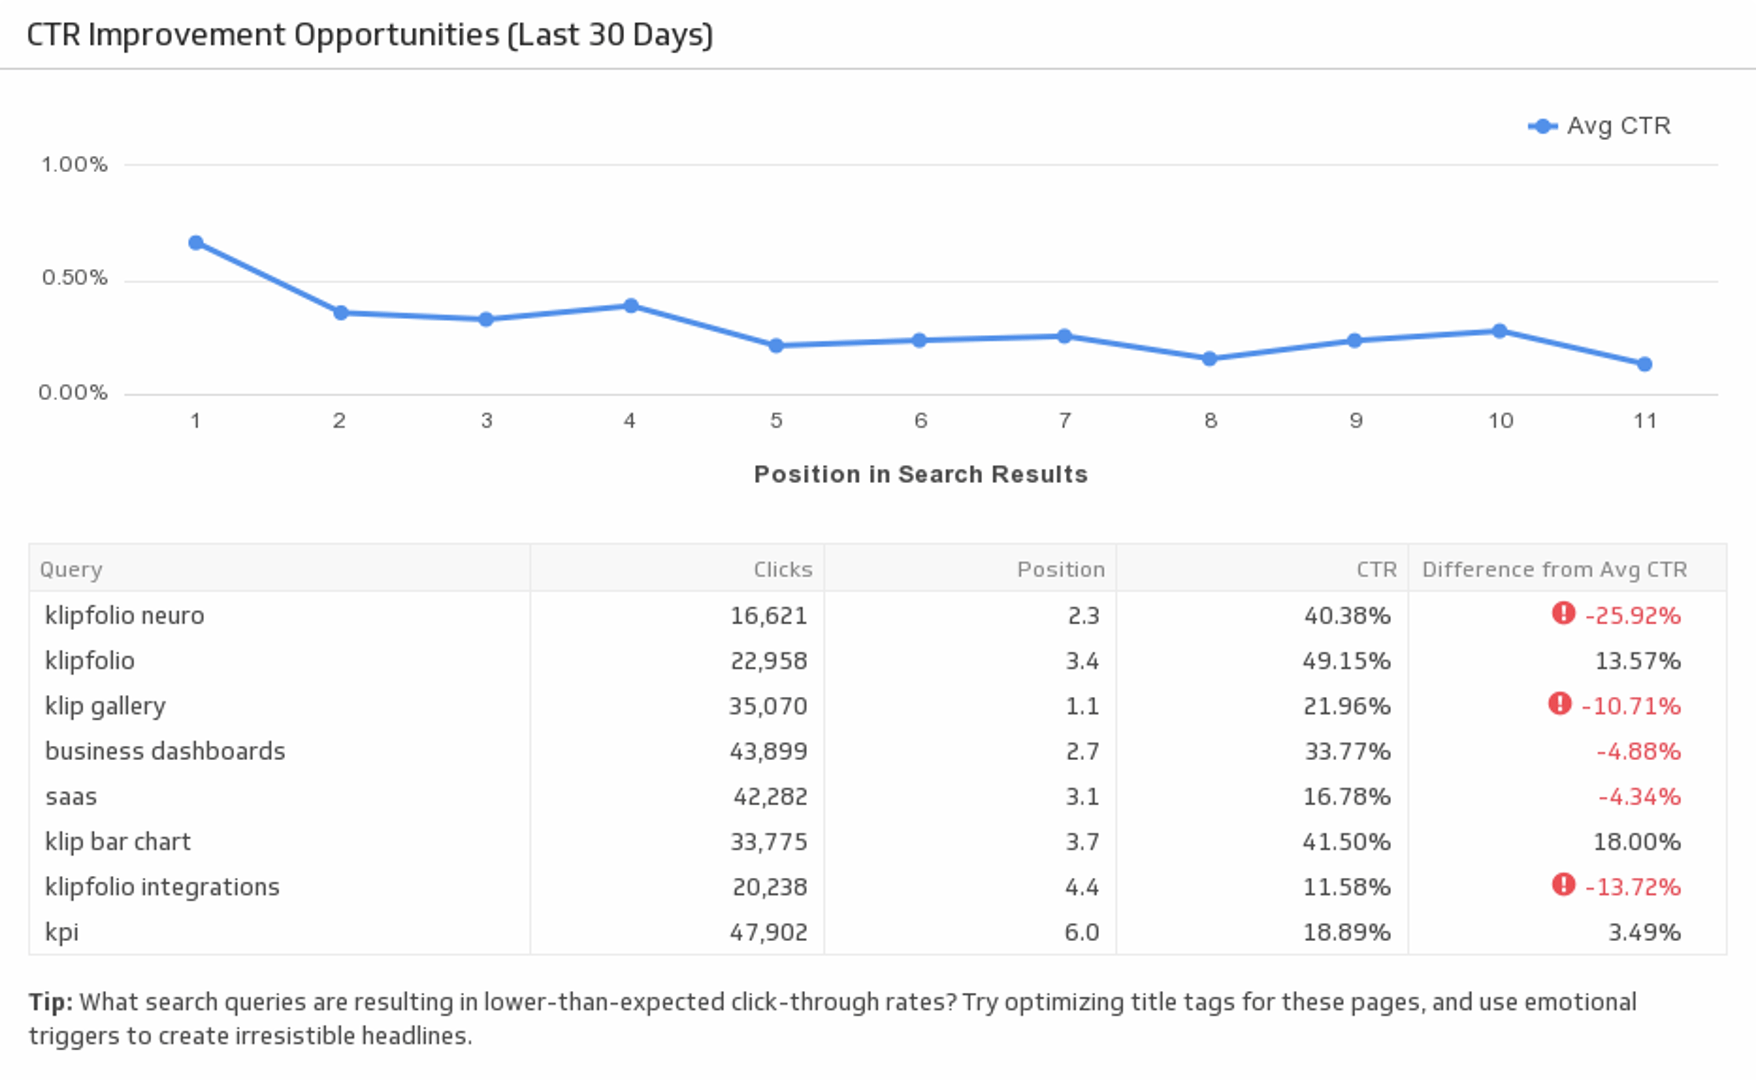Click the Difference from Avg CTR header
This screenshot has height=1080, width=1756.
click(x=1554, y=569)
